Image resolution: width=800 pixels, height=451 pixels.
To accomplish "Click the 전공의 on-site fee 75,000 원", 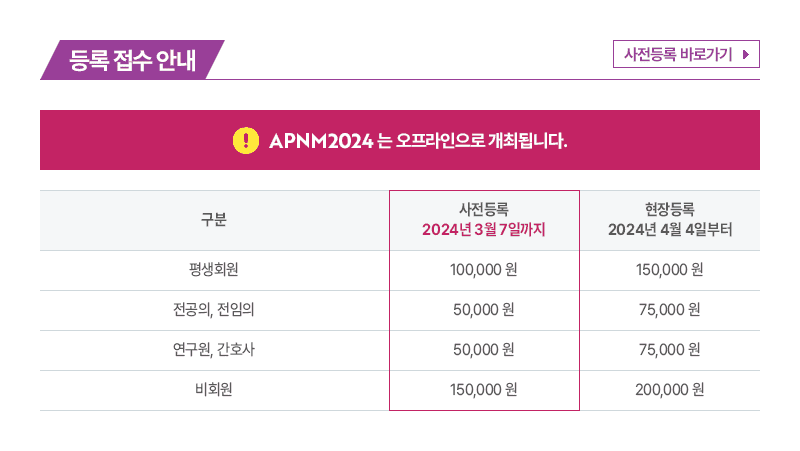I will point(670,310).
